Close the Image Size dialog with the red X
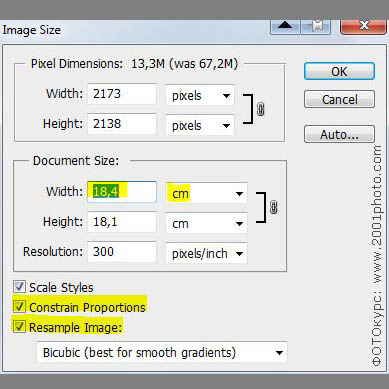 tap(363, 26)
